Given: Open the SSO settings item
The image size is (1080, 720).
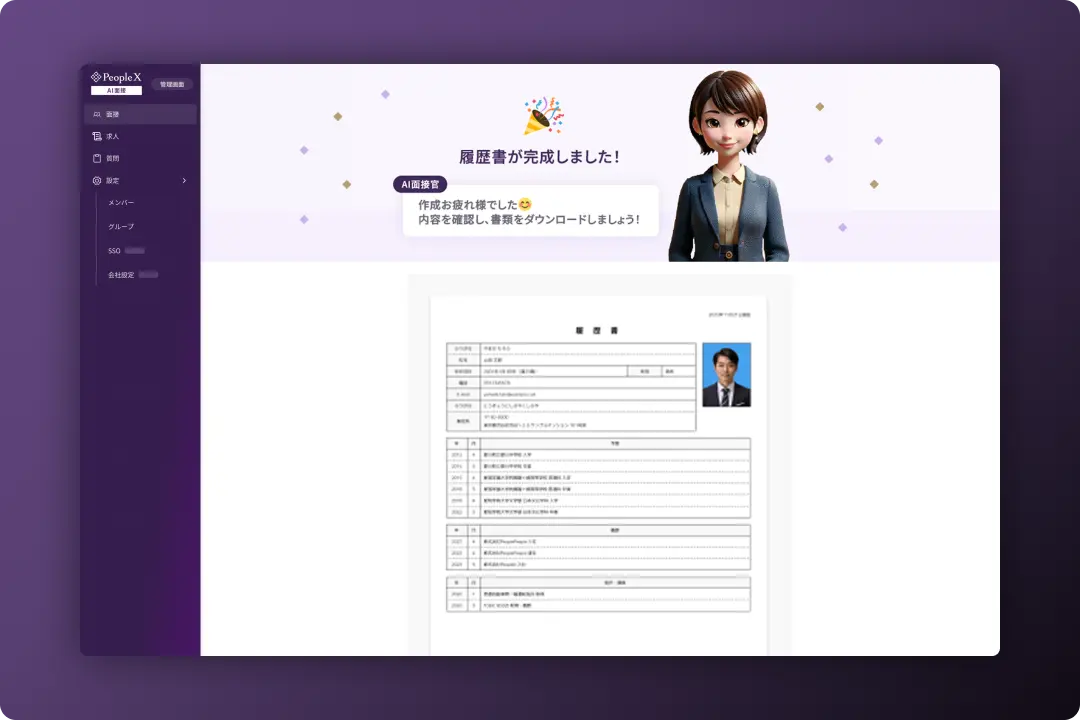Looking at the screenshot, I should 112,250.
